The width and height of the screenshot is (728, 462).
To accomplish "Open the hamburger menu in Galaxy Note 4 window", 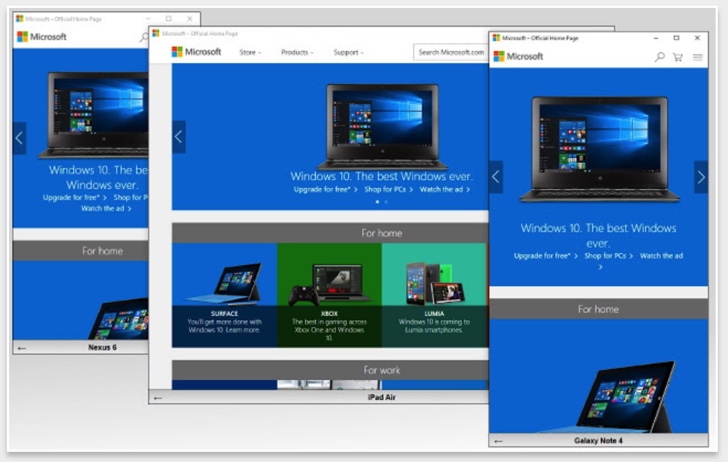I will [697, 57].
